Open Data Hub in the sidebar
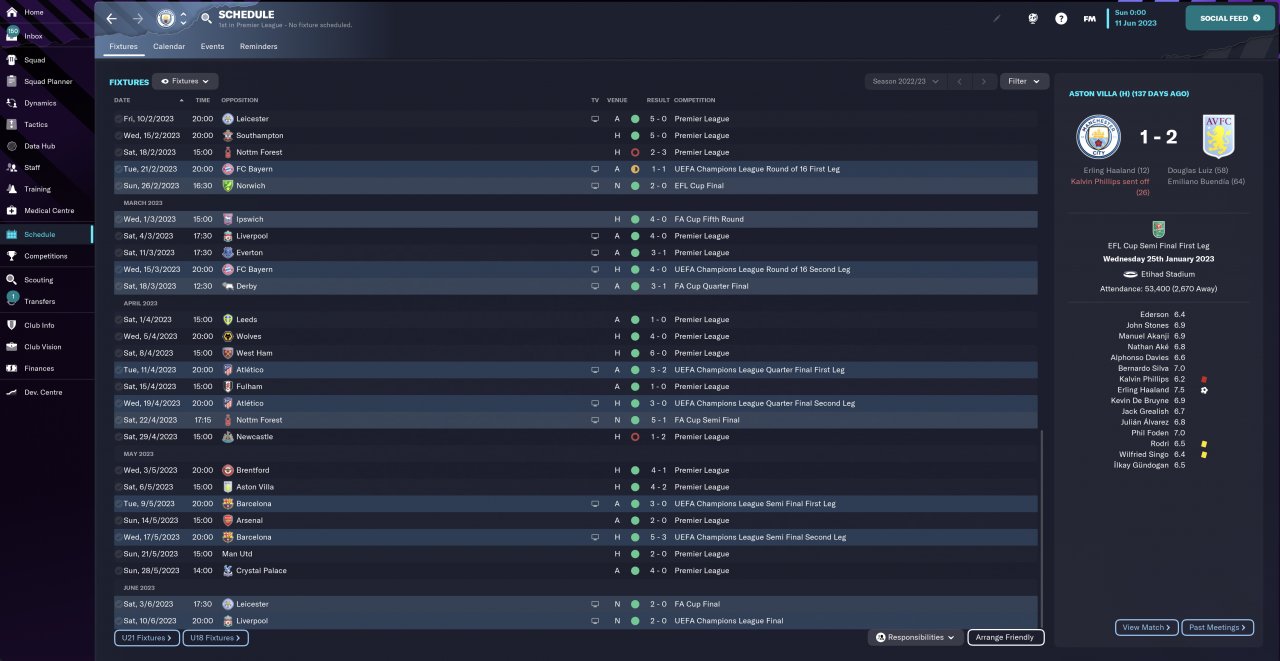This screenshot has height=661, width=1280. point(46,146)
